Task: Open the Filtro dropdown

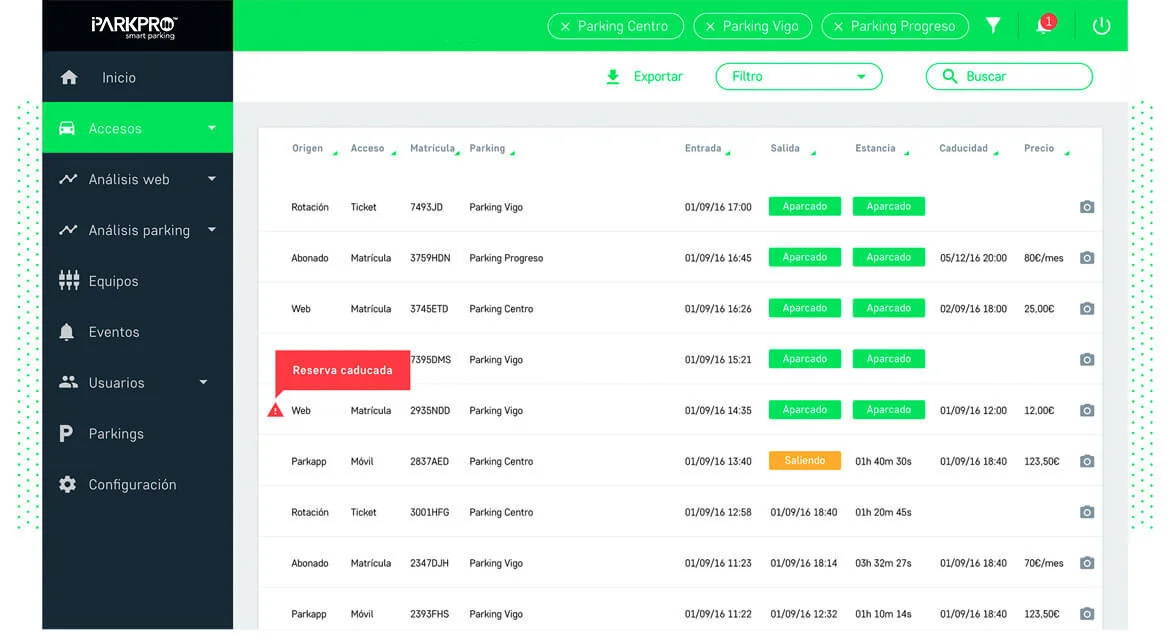Action: (x=798, y=77)
